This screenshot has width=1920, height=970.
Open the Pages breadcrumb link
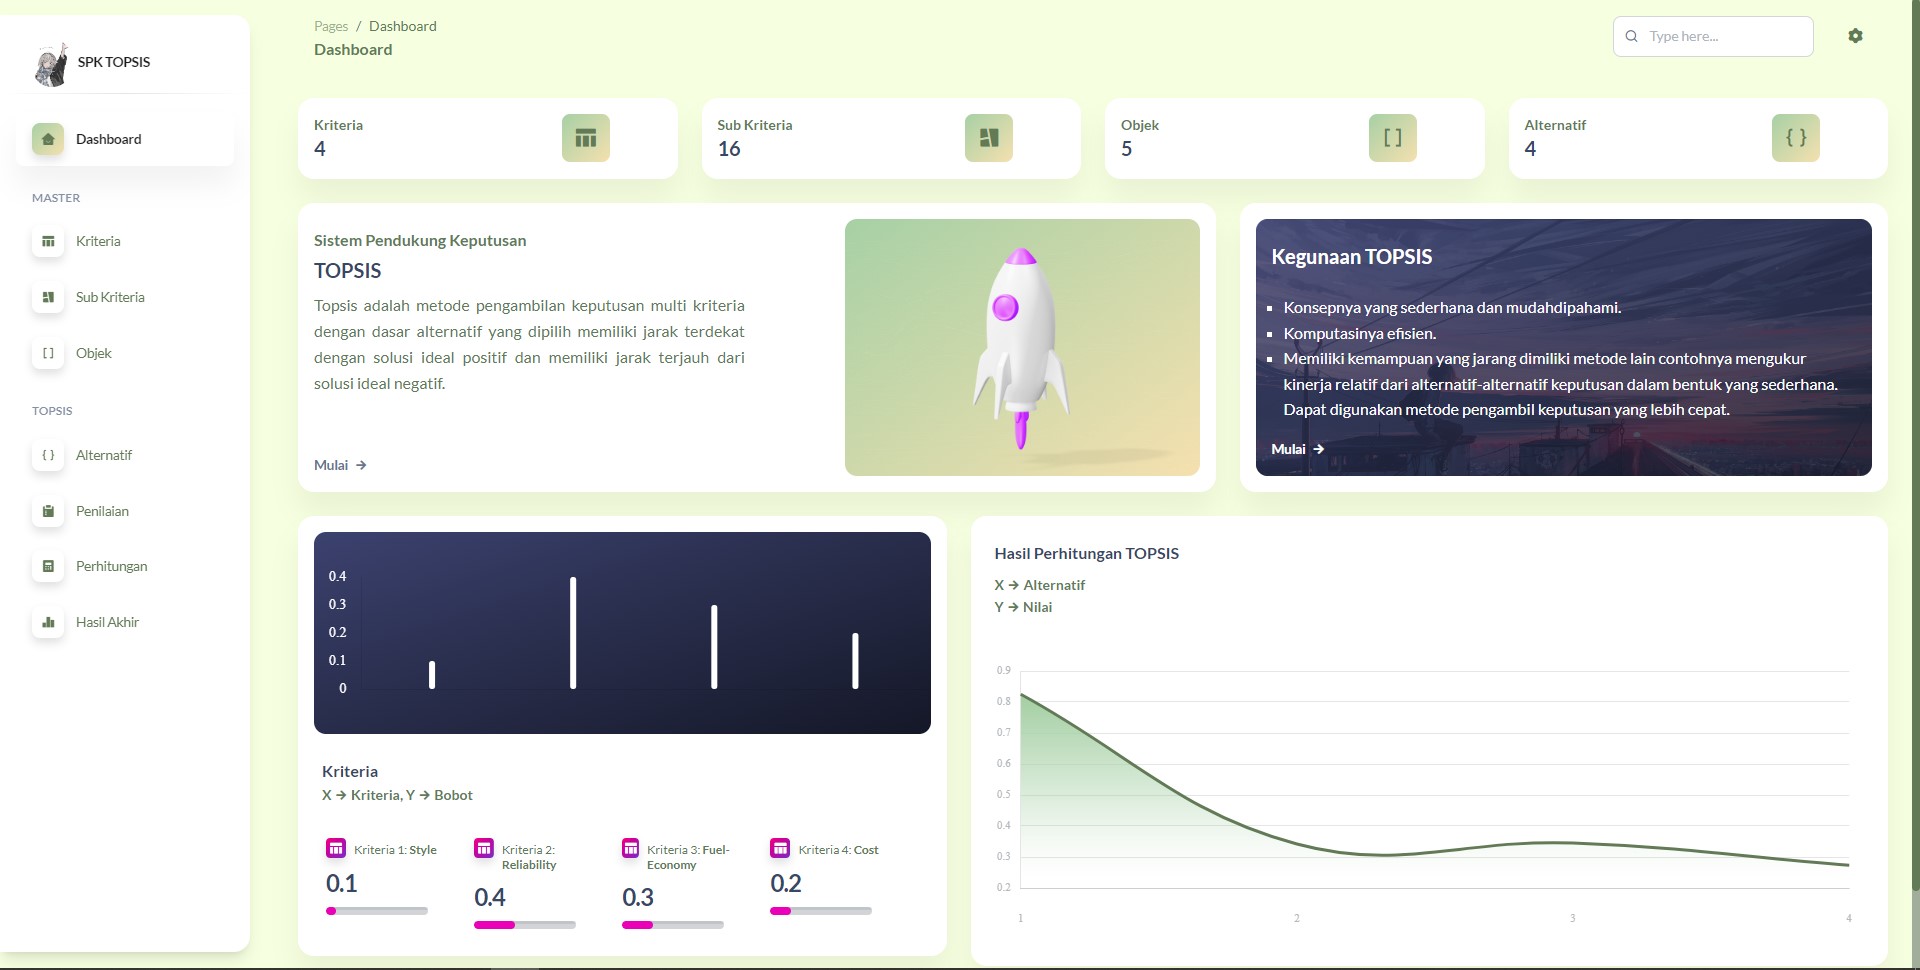coord(330,25)
